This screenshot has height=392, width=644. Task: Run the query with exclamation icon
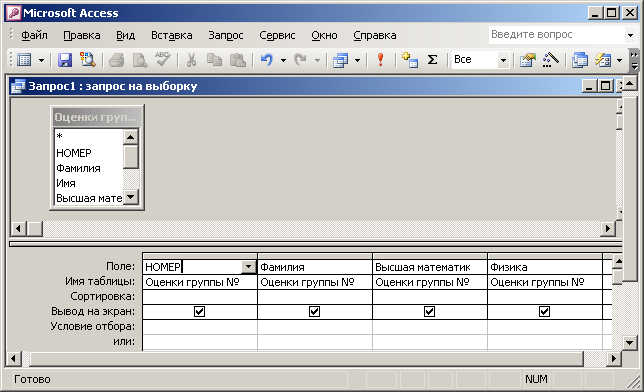[x=380, y=60]
